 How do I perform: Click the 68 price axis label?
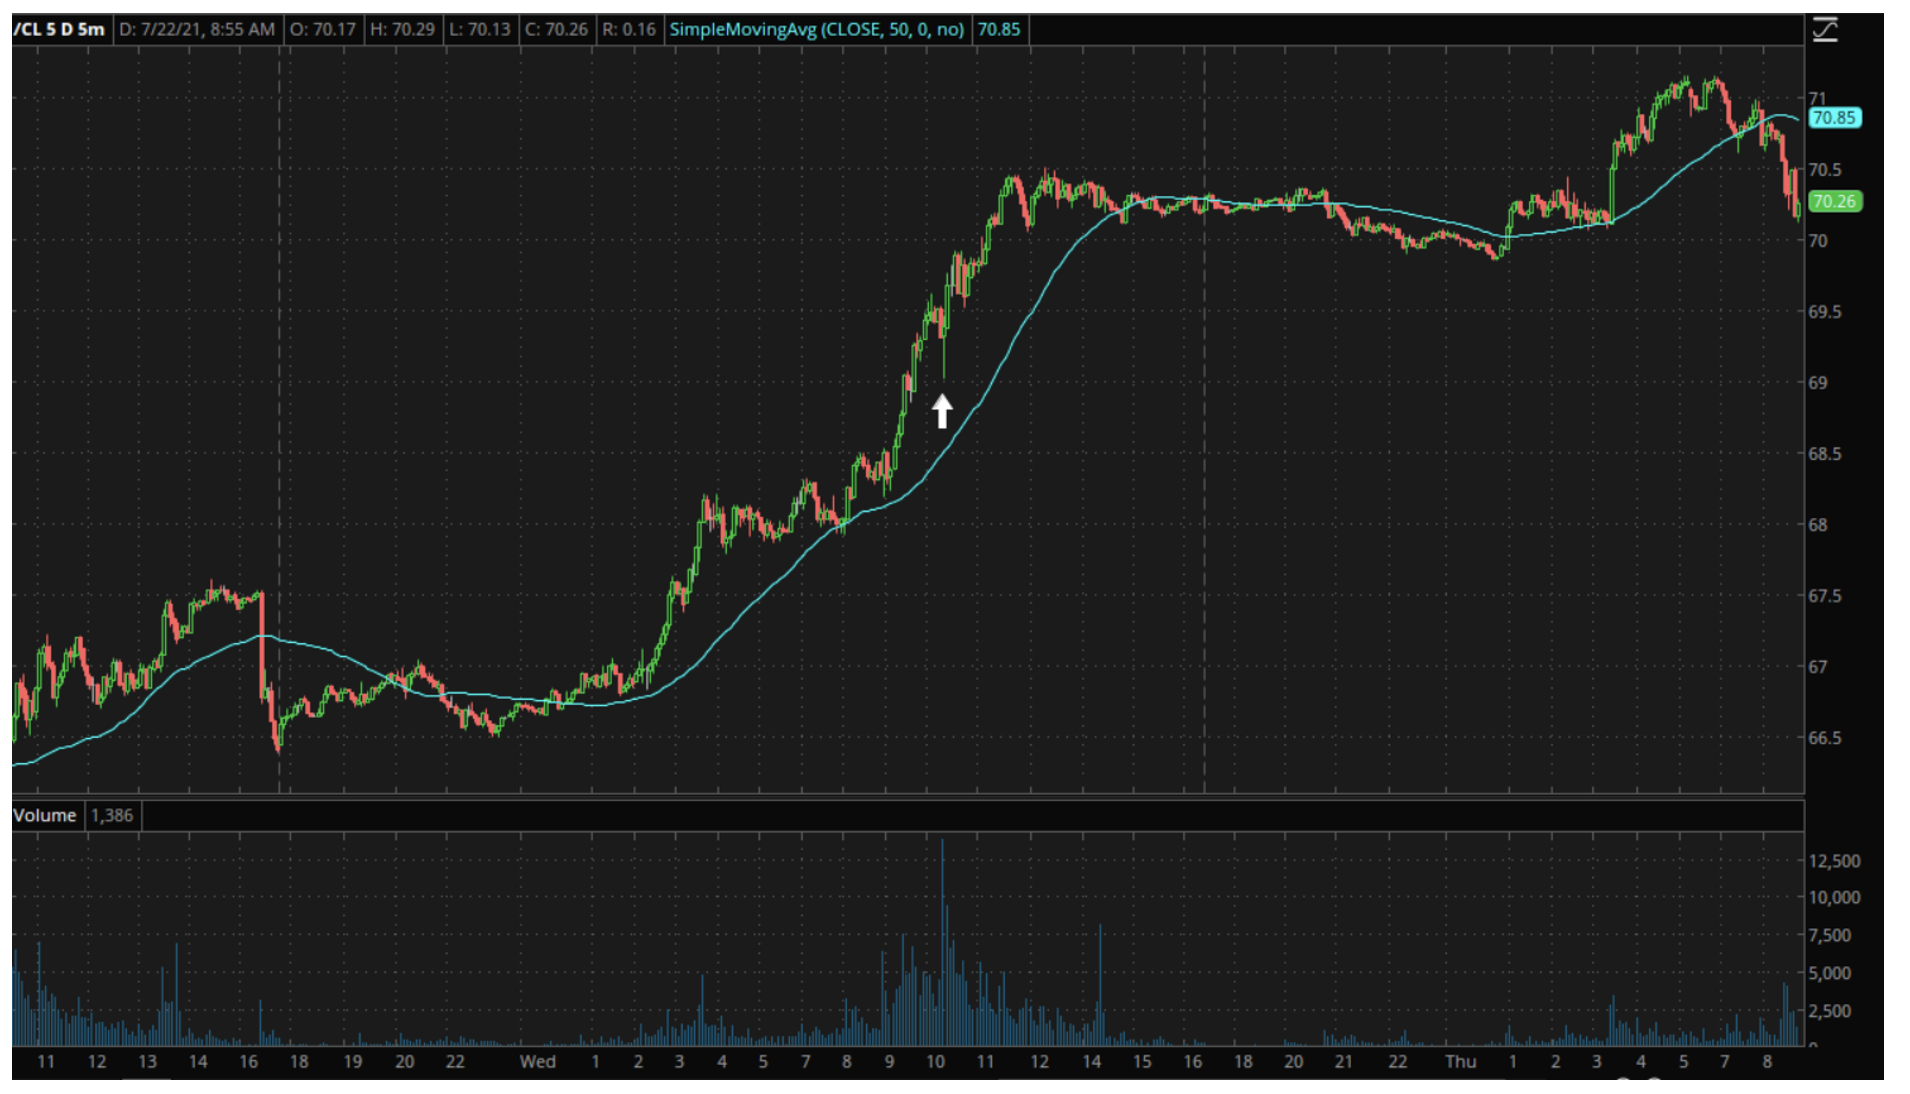point(1817,524)
